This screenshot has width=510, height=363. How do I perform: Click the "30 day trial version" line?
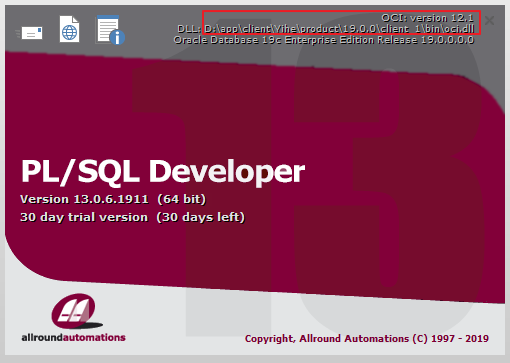[x=132, y=217]
